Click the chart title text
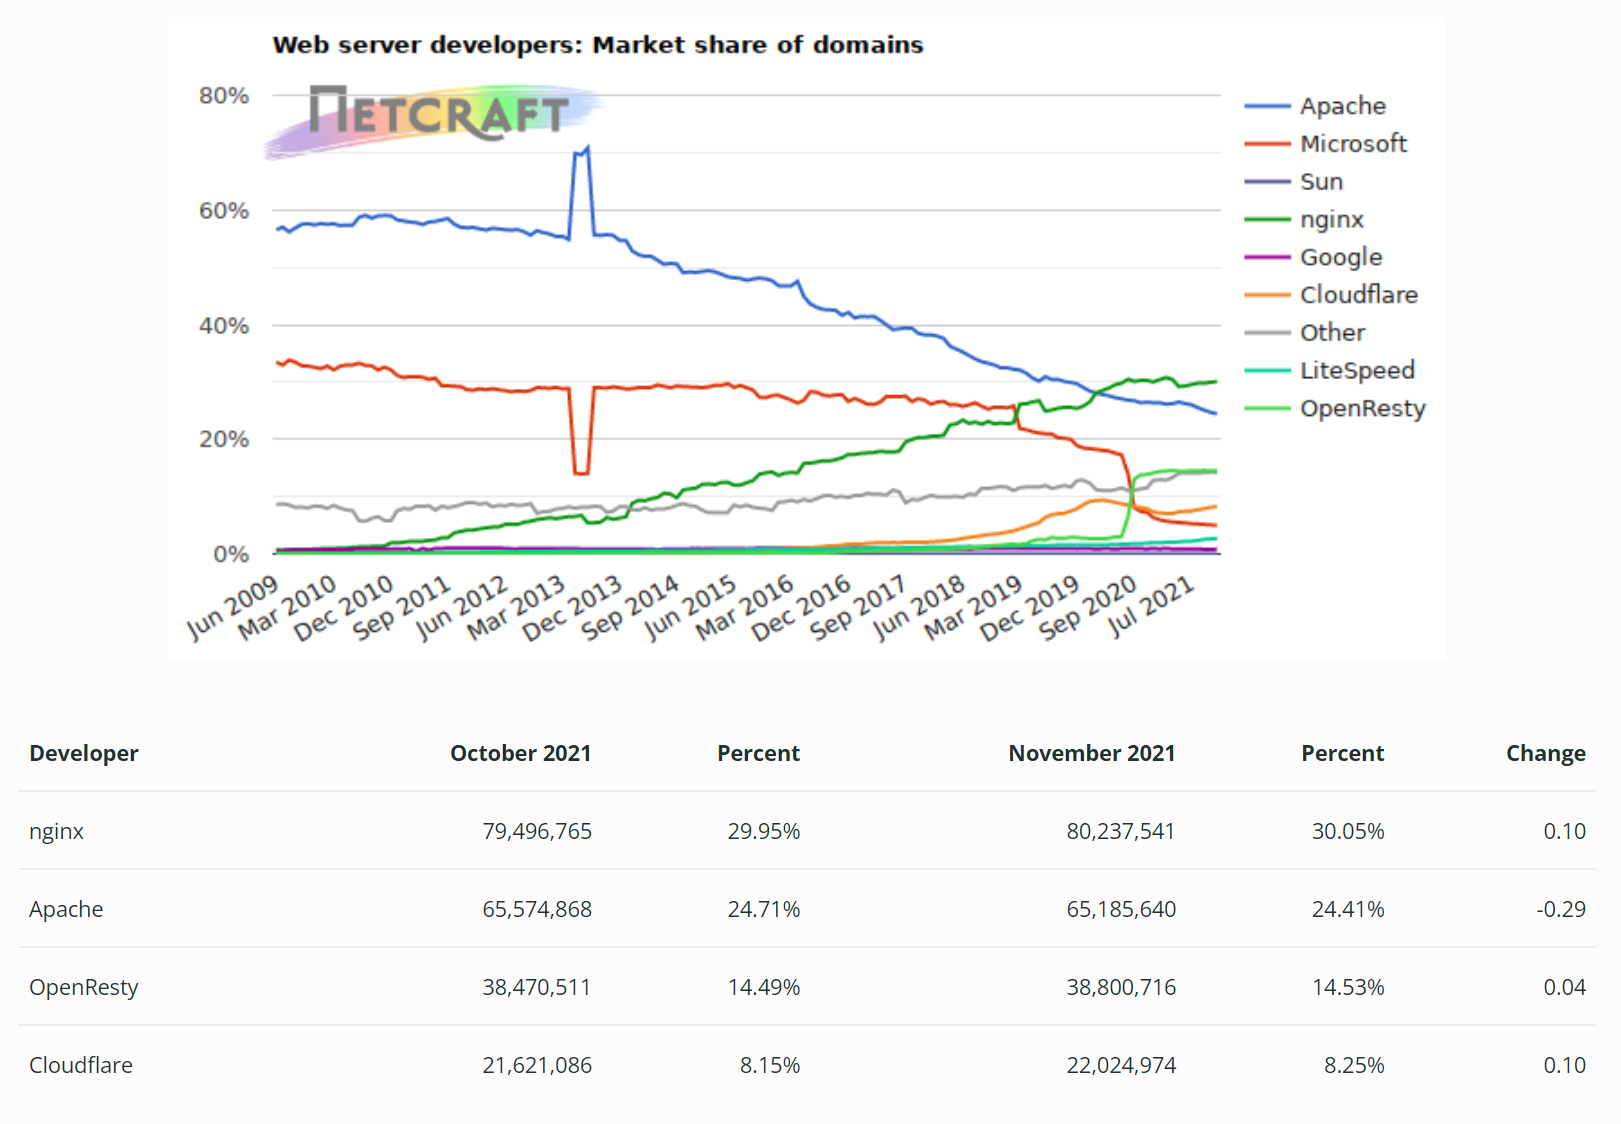This screenshot has height=1124, width=1621. tap(598, 45)
